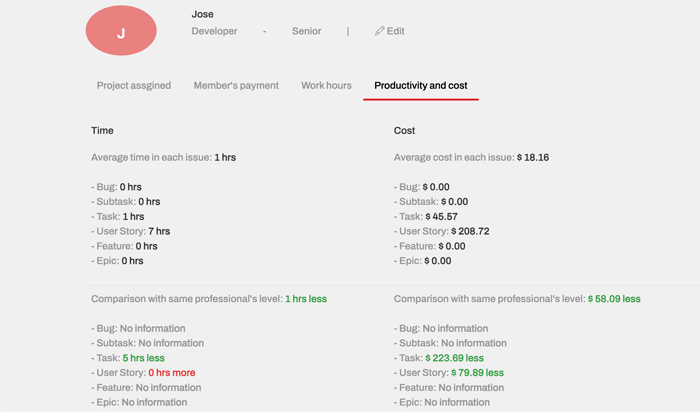The height and width of the screenshot is (412, 700).
Task: Click the green 1 hrs less comparison
Action: (306, 299)
